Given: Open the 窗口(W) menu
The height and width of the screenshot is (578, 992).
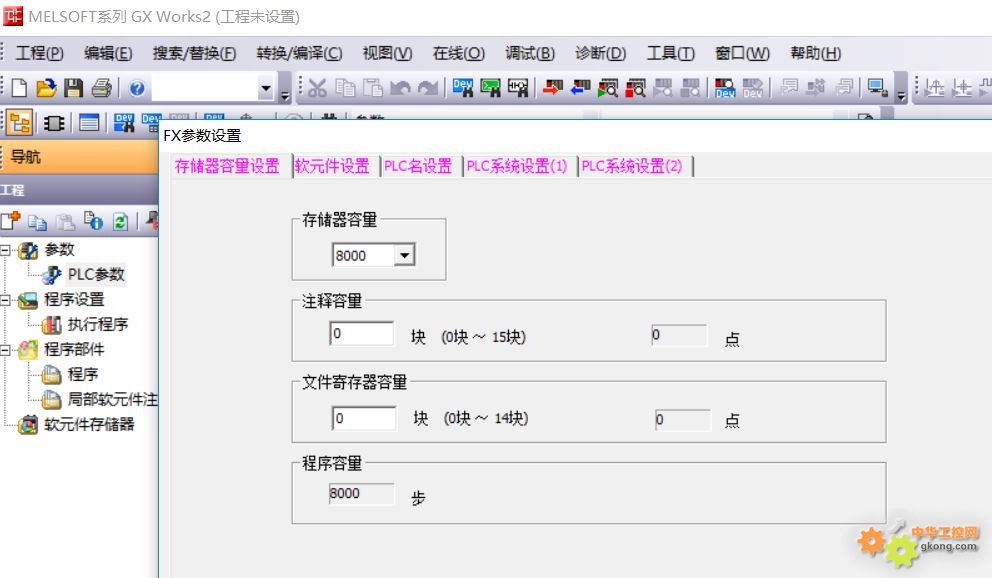Looking at the screenshot, I should pos(743,53).
